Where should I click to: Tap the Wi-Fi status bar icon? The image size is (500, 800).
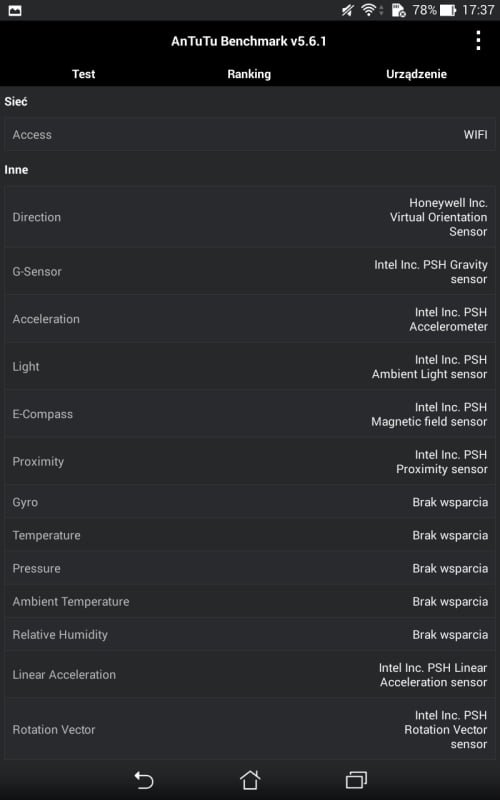pyautogui.click(x=369, y=10)
